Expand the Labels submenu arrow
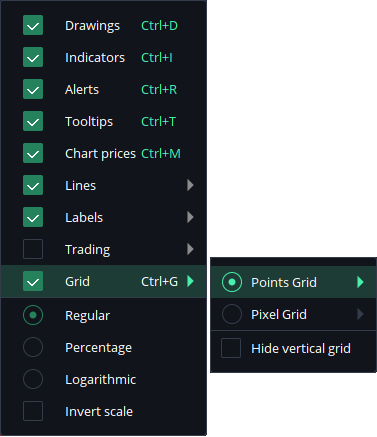Viewport: 377px width, 437px height. point(190,217)
